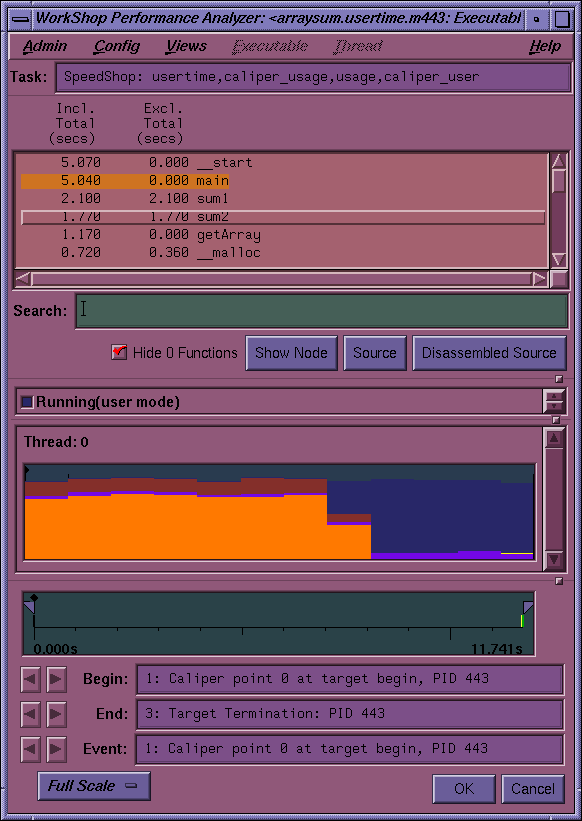Click thread chart scroll up arrow
582x821 pixels.
click(x=554, y=437)
